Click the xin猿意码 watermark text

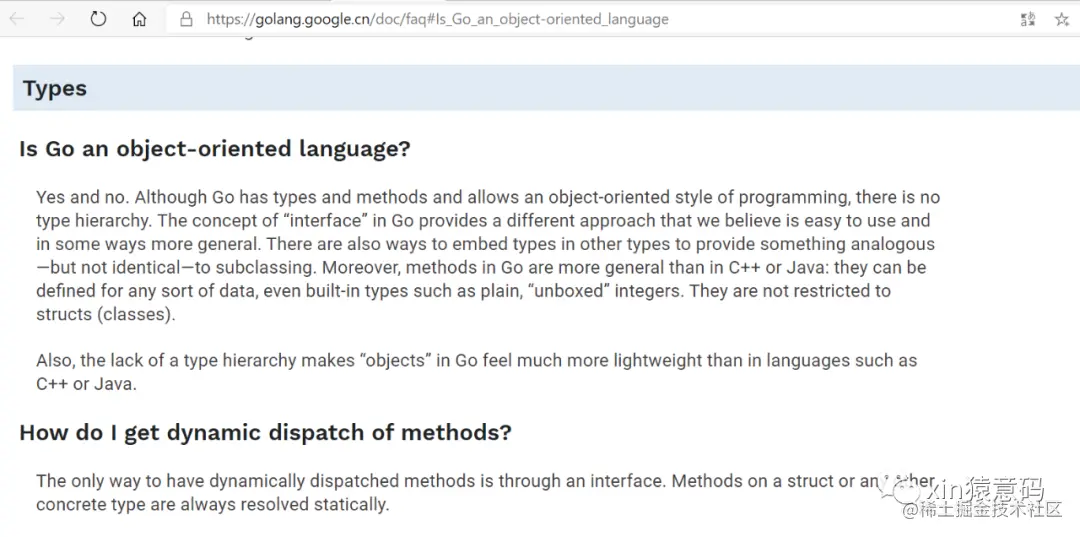(x=985, y=490)
